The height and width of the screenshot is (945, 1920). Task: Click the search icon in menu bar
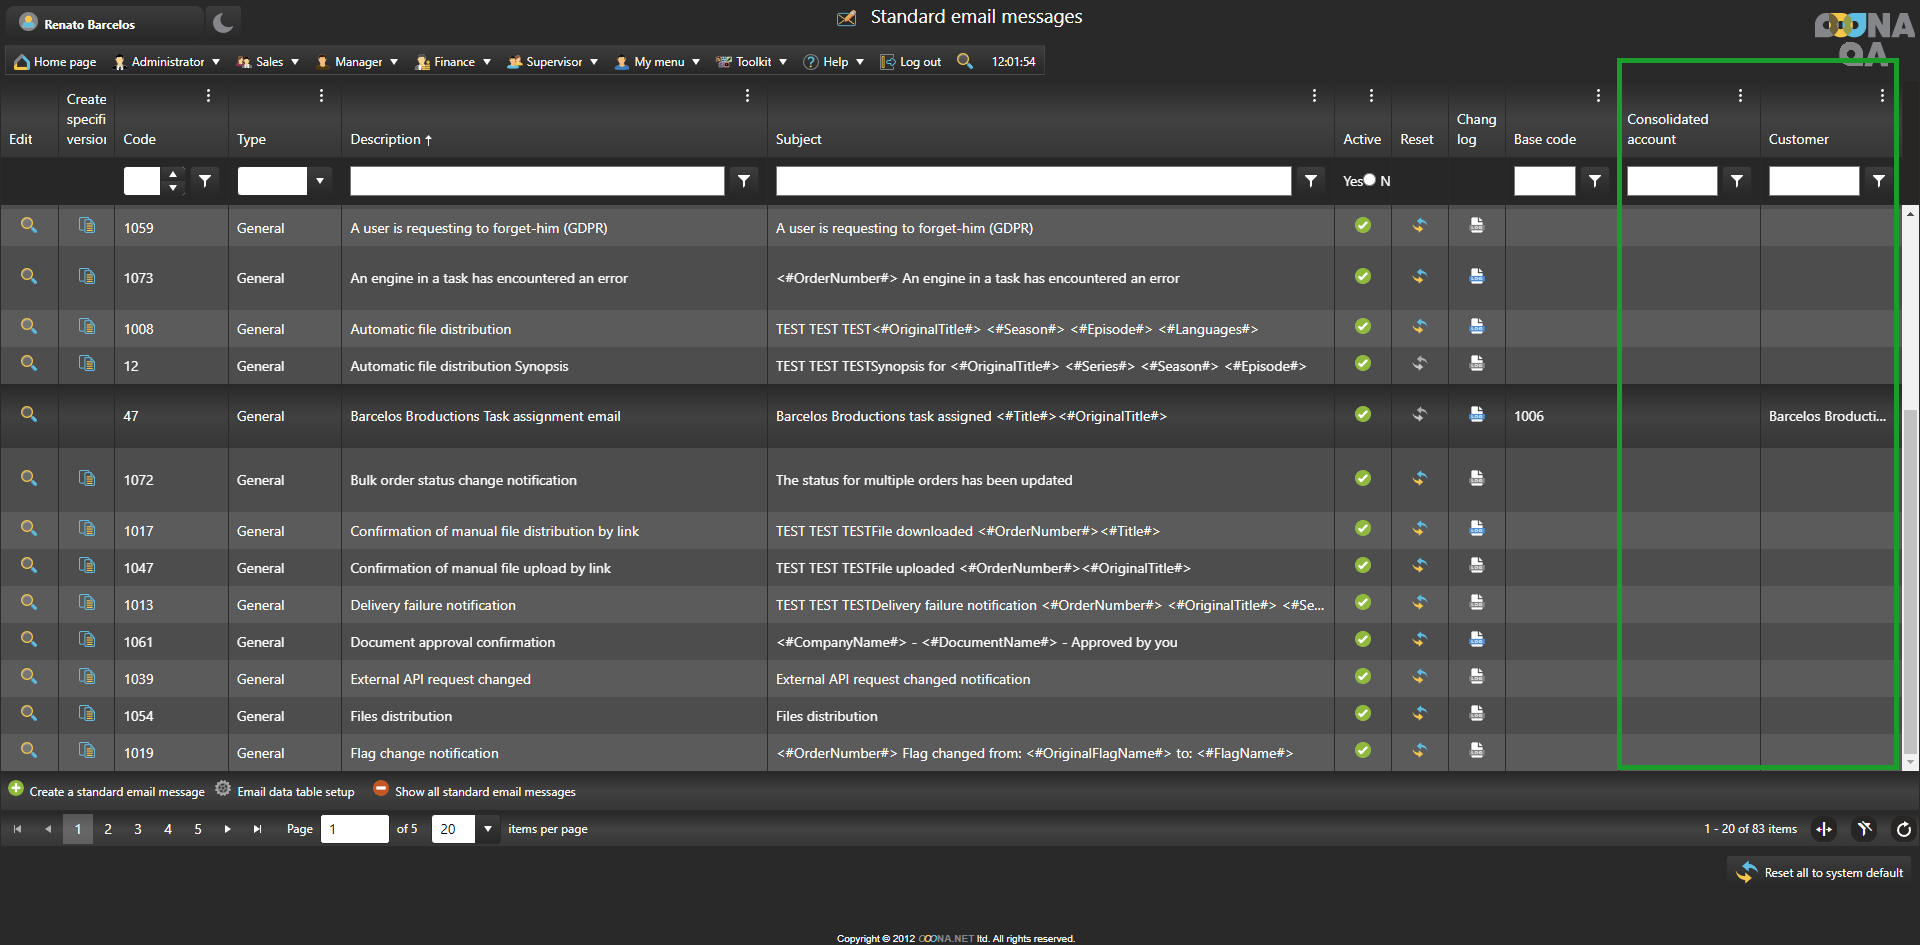[964, 61]
